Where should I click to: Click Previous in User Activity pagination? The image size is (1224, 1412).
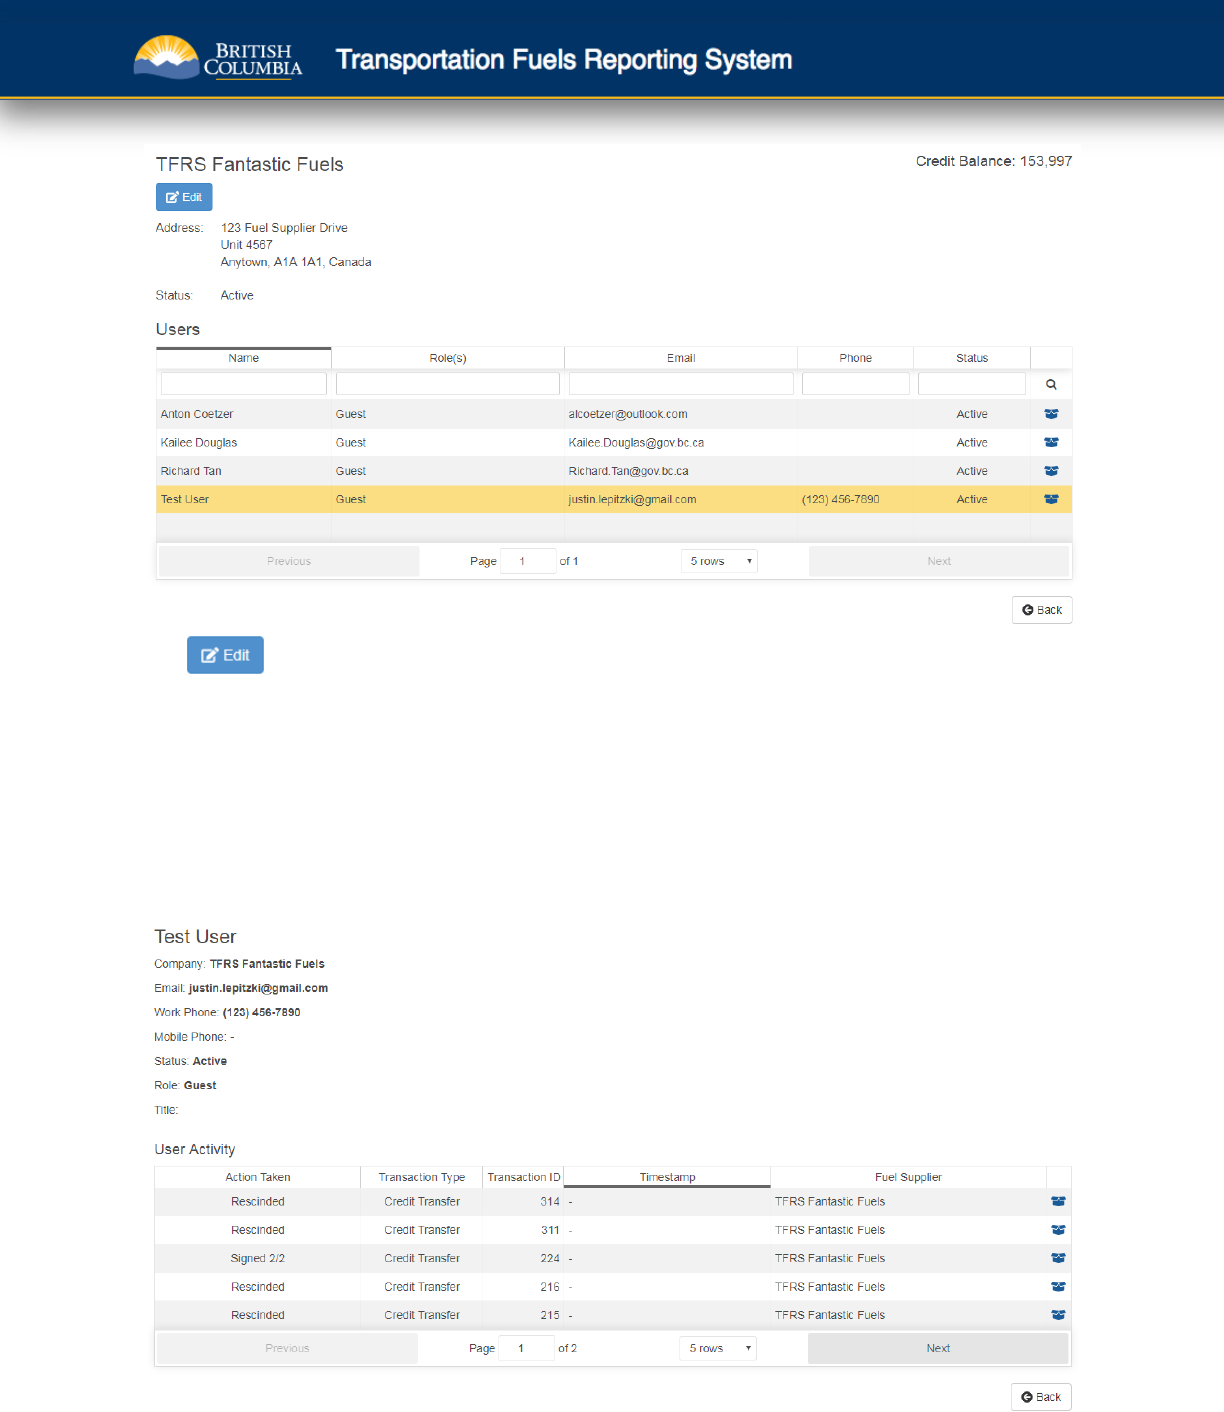click(x=287, y=1348)
